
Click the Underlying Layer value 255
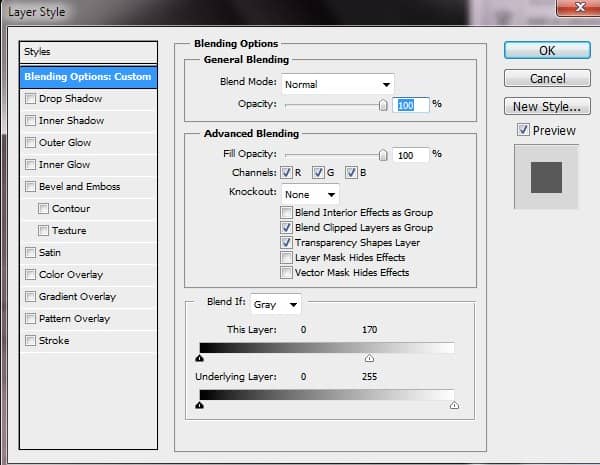tap(370, 377)
